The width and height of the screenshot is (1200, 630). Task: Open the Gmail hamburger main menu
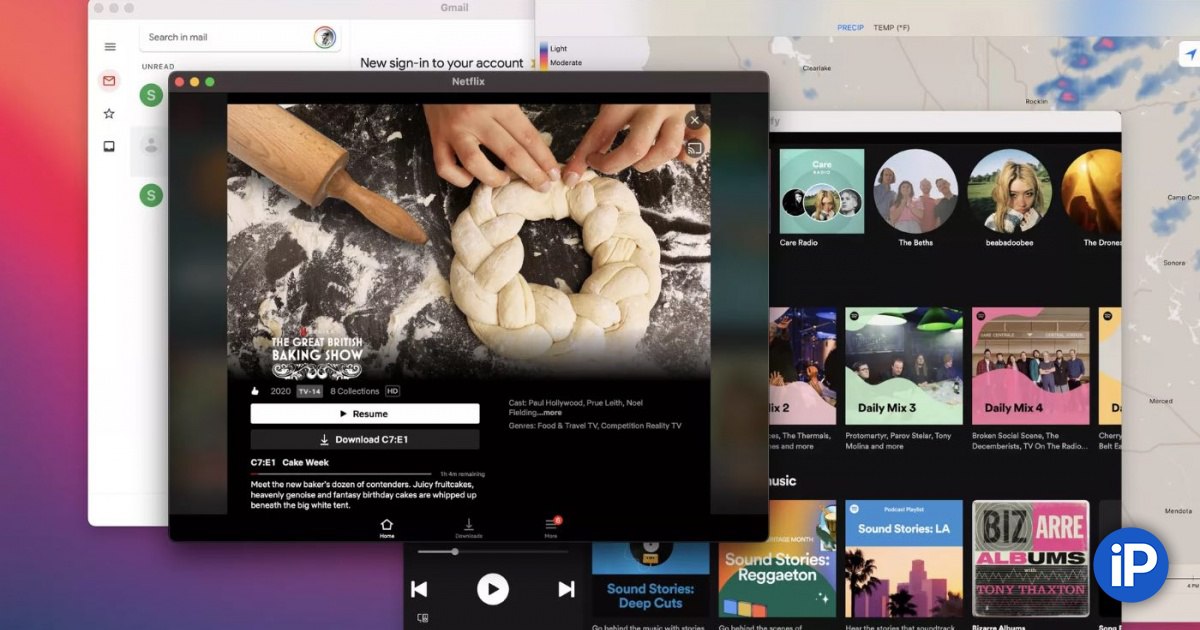pos(110,46)
